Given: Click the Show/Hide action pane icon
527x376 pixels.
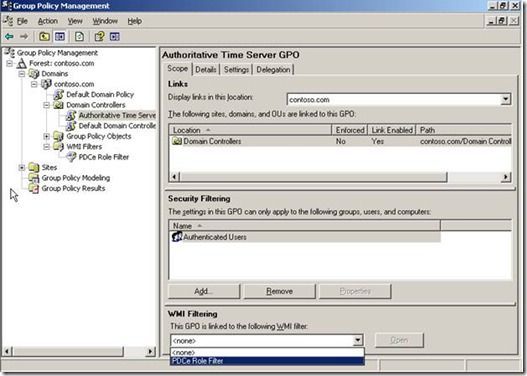Looking at the screenshot, I should click(x=115, y=36).
